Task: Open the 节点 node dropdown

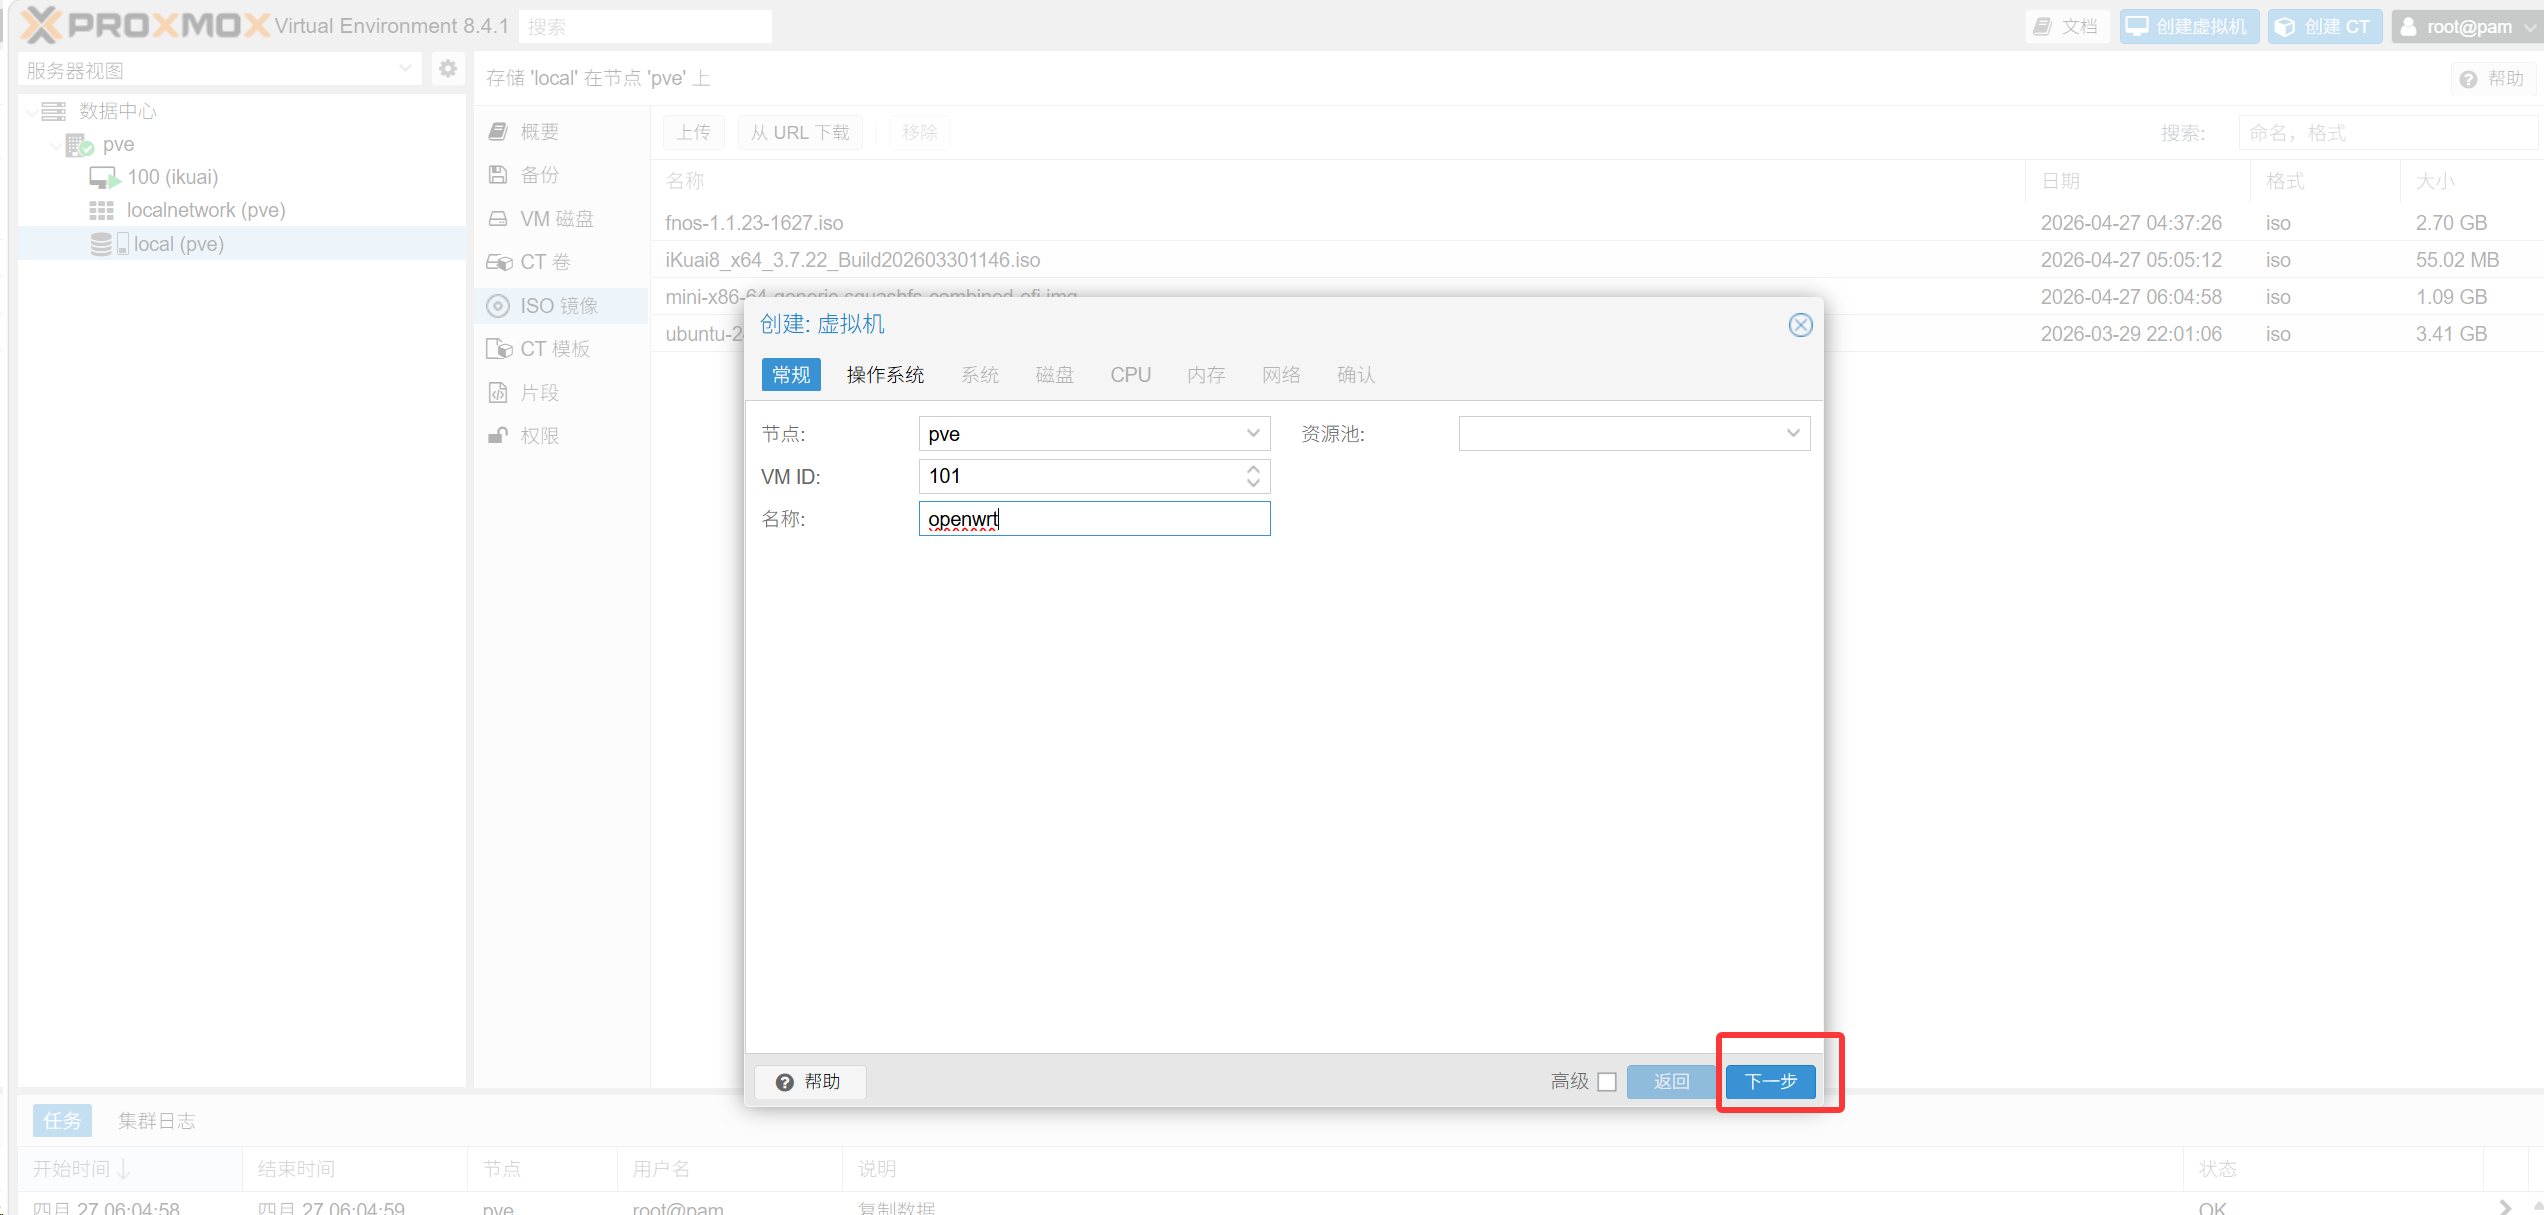Action: [1252, 434]
